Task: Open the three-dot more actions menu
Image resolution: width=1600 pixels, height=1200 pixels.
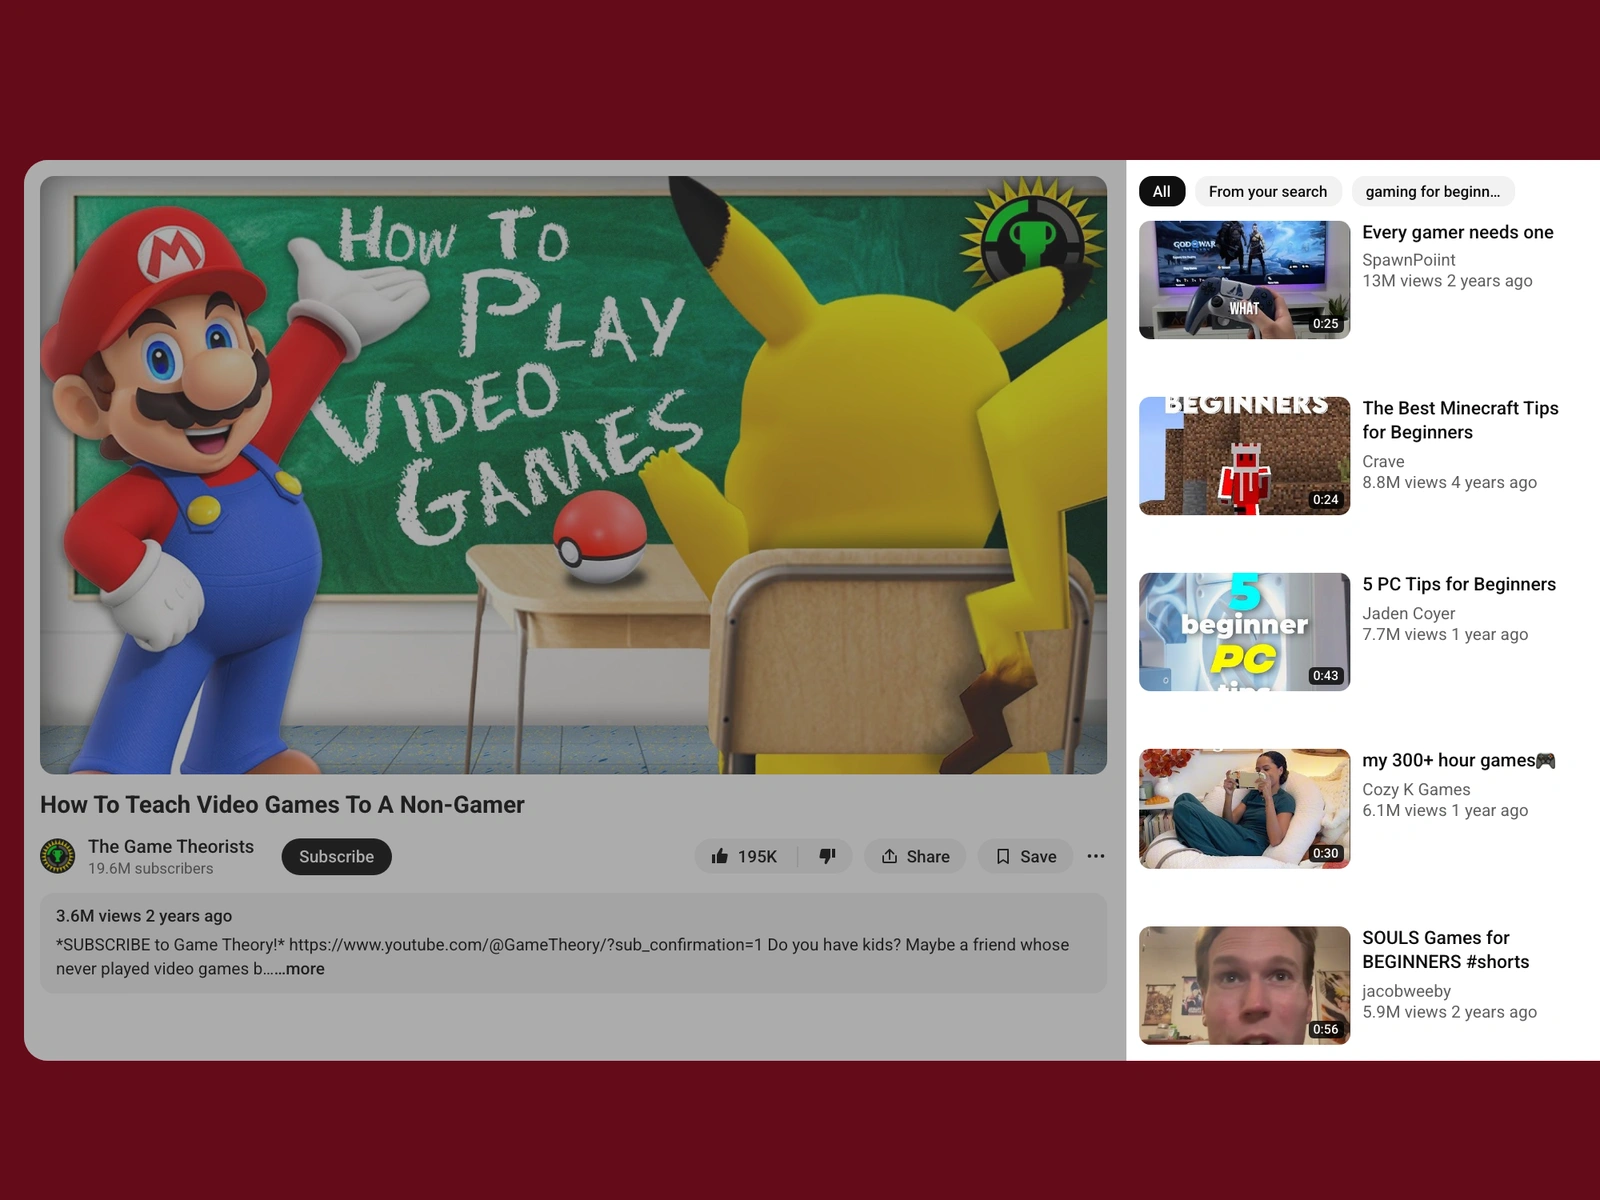Action: point(1096,856)
